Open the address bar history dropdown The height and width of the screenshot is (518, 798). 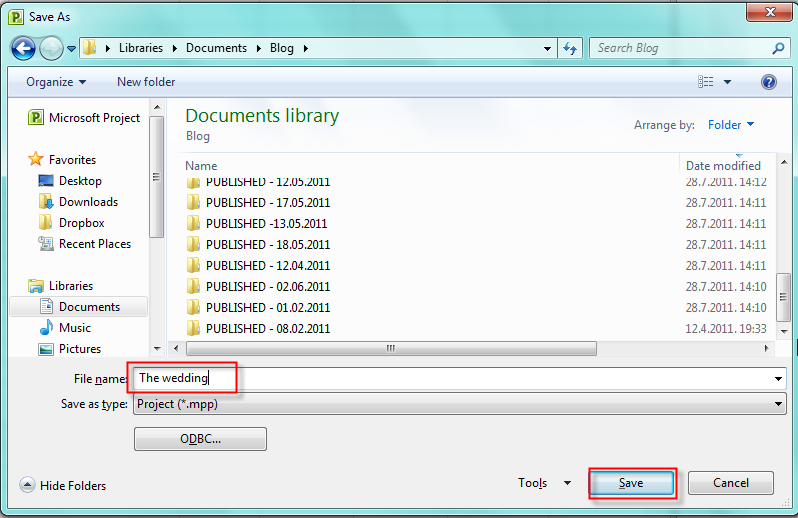tap(547, 48)
